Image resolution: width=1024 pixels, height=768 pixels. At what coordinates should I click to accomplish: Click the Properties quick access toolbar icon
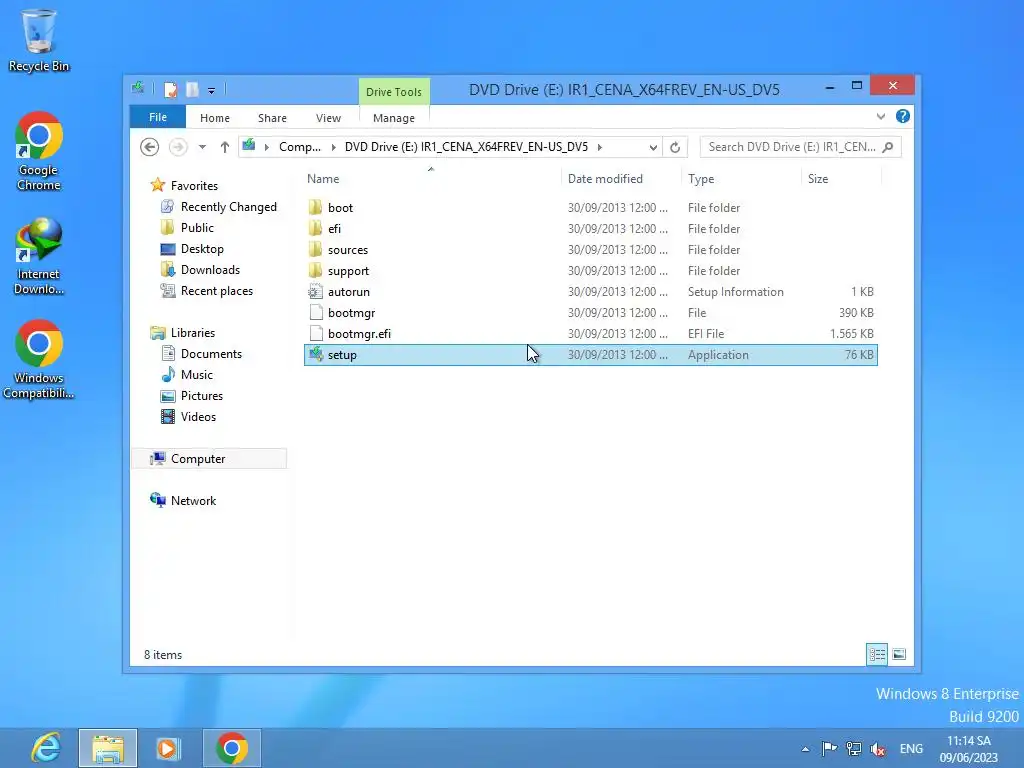click(x=170, y=89)
